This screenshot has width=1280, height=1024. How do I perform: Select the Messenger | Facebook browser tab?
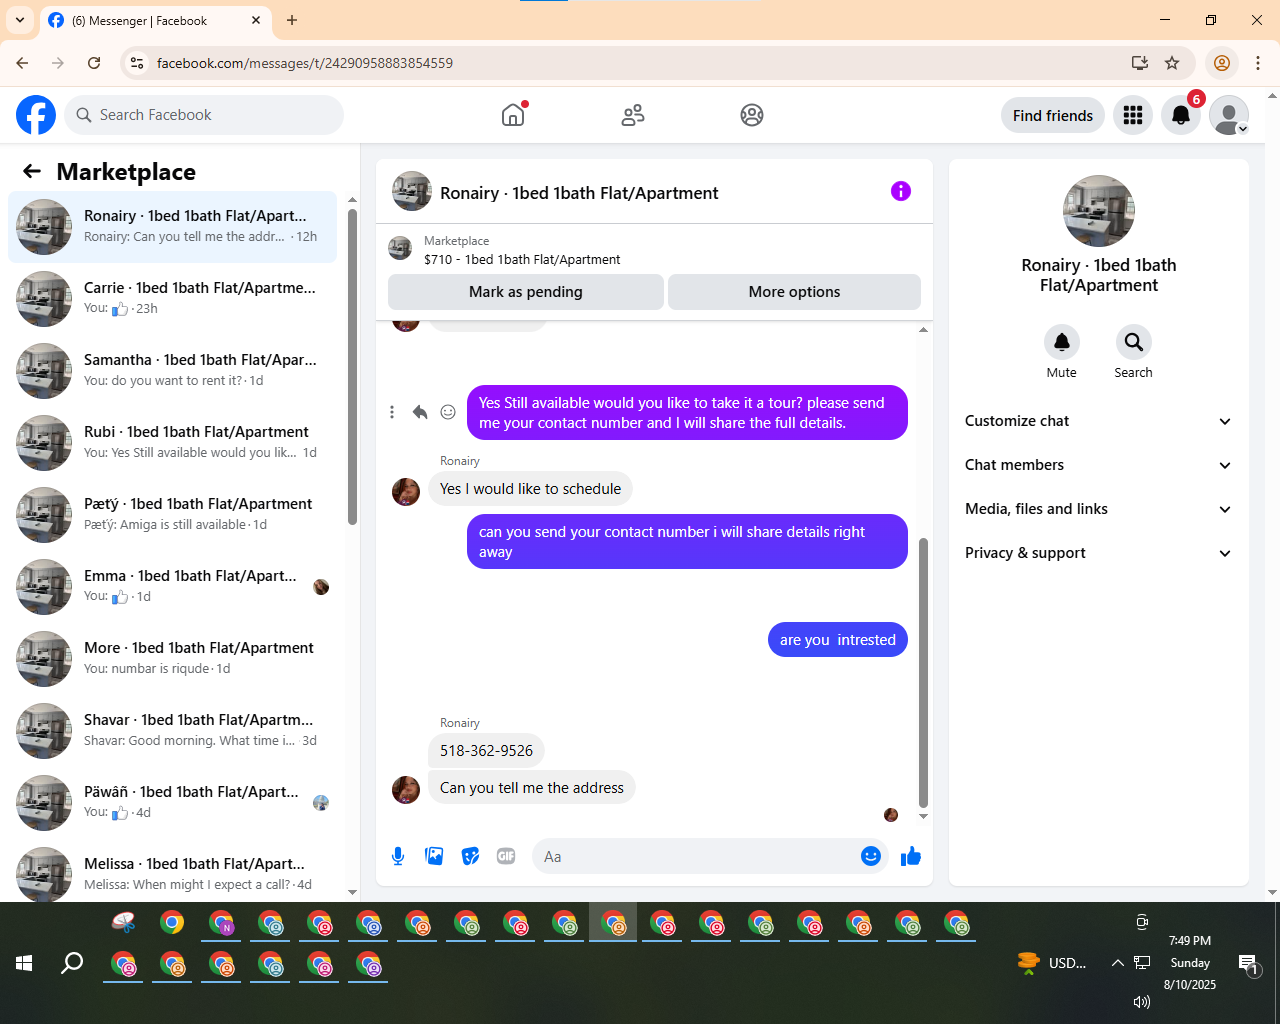click(155, 20)
